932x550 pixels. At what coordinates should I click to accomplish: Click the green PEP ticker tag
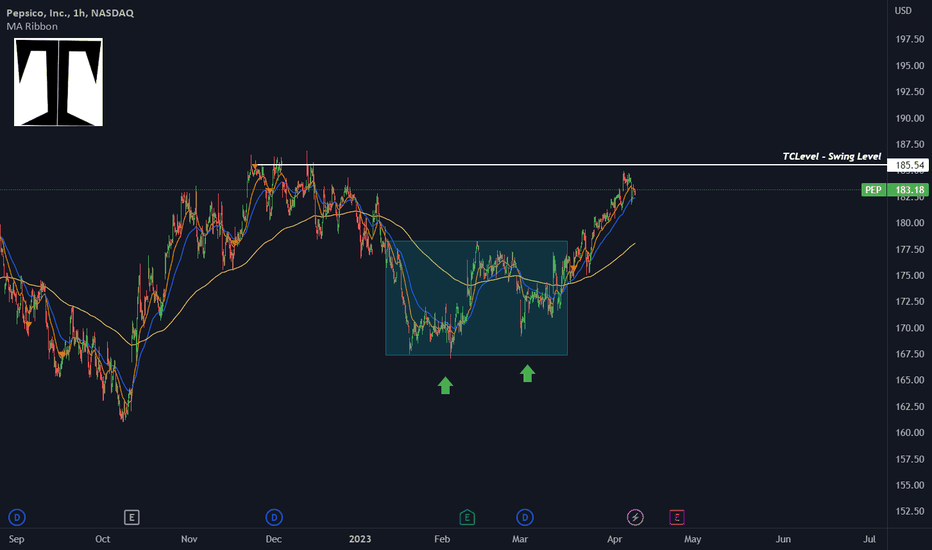873,190
